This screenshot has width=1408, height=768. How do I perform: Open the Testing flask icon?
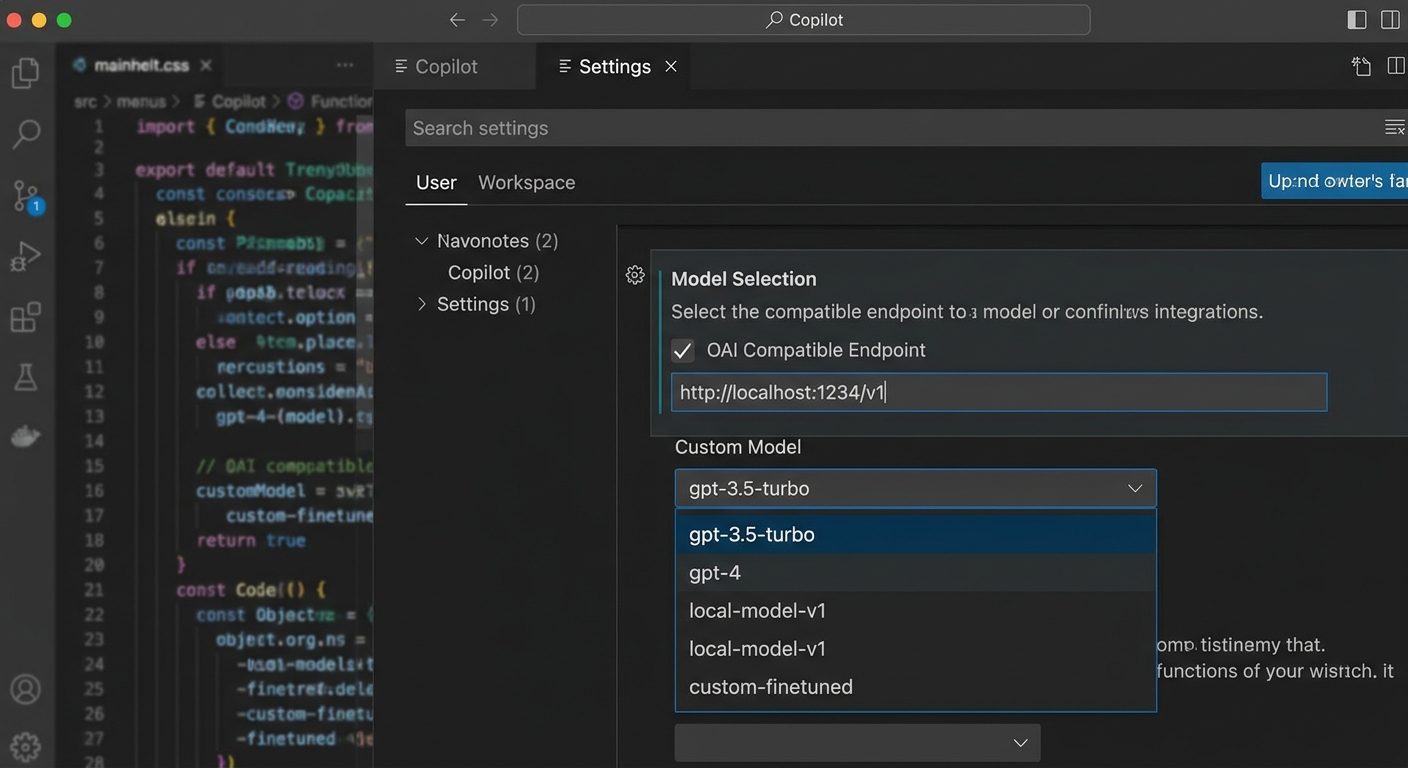[25, 377]
